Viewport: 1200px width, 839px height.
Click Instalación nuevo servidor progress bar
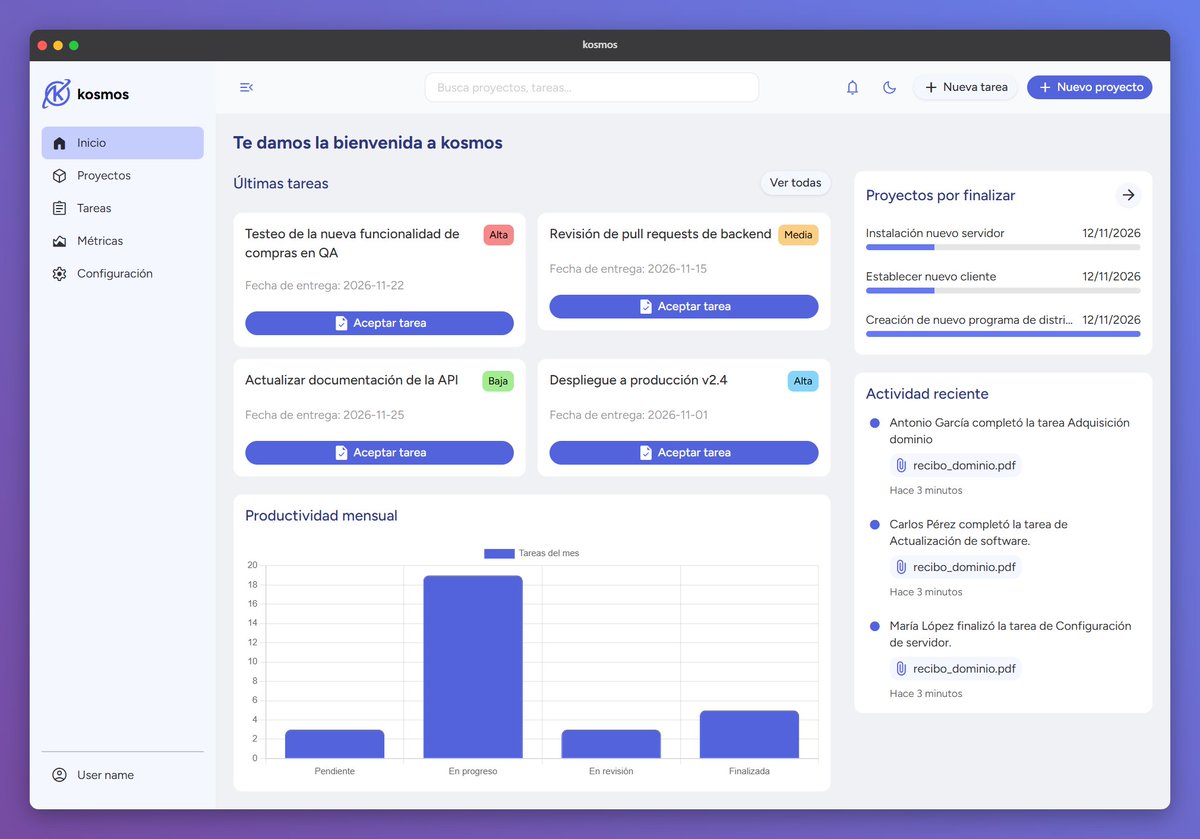(1003, 247)
